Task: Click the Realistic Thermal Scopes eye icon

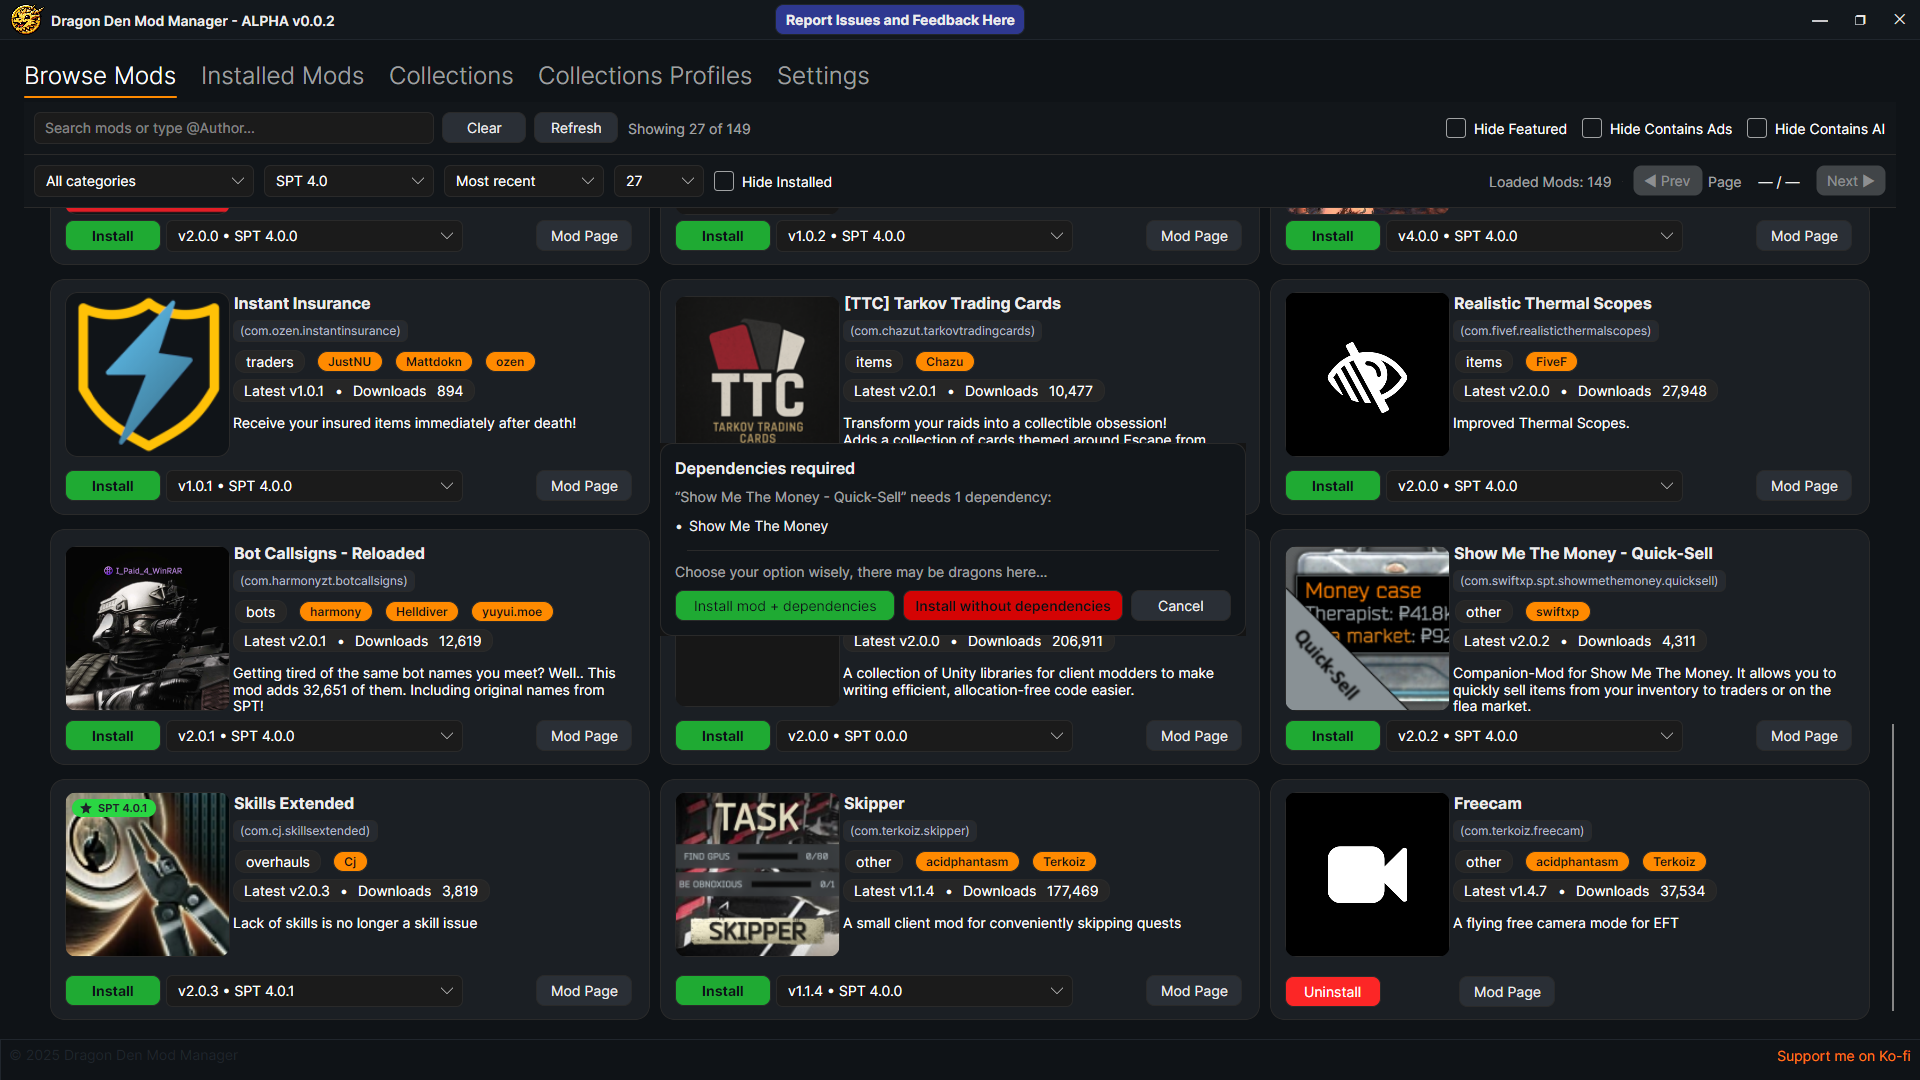Action: pos(1367,374)
